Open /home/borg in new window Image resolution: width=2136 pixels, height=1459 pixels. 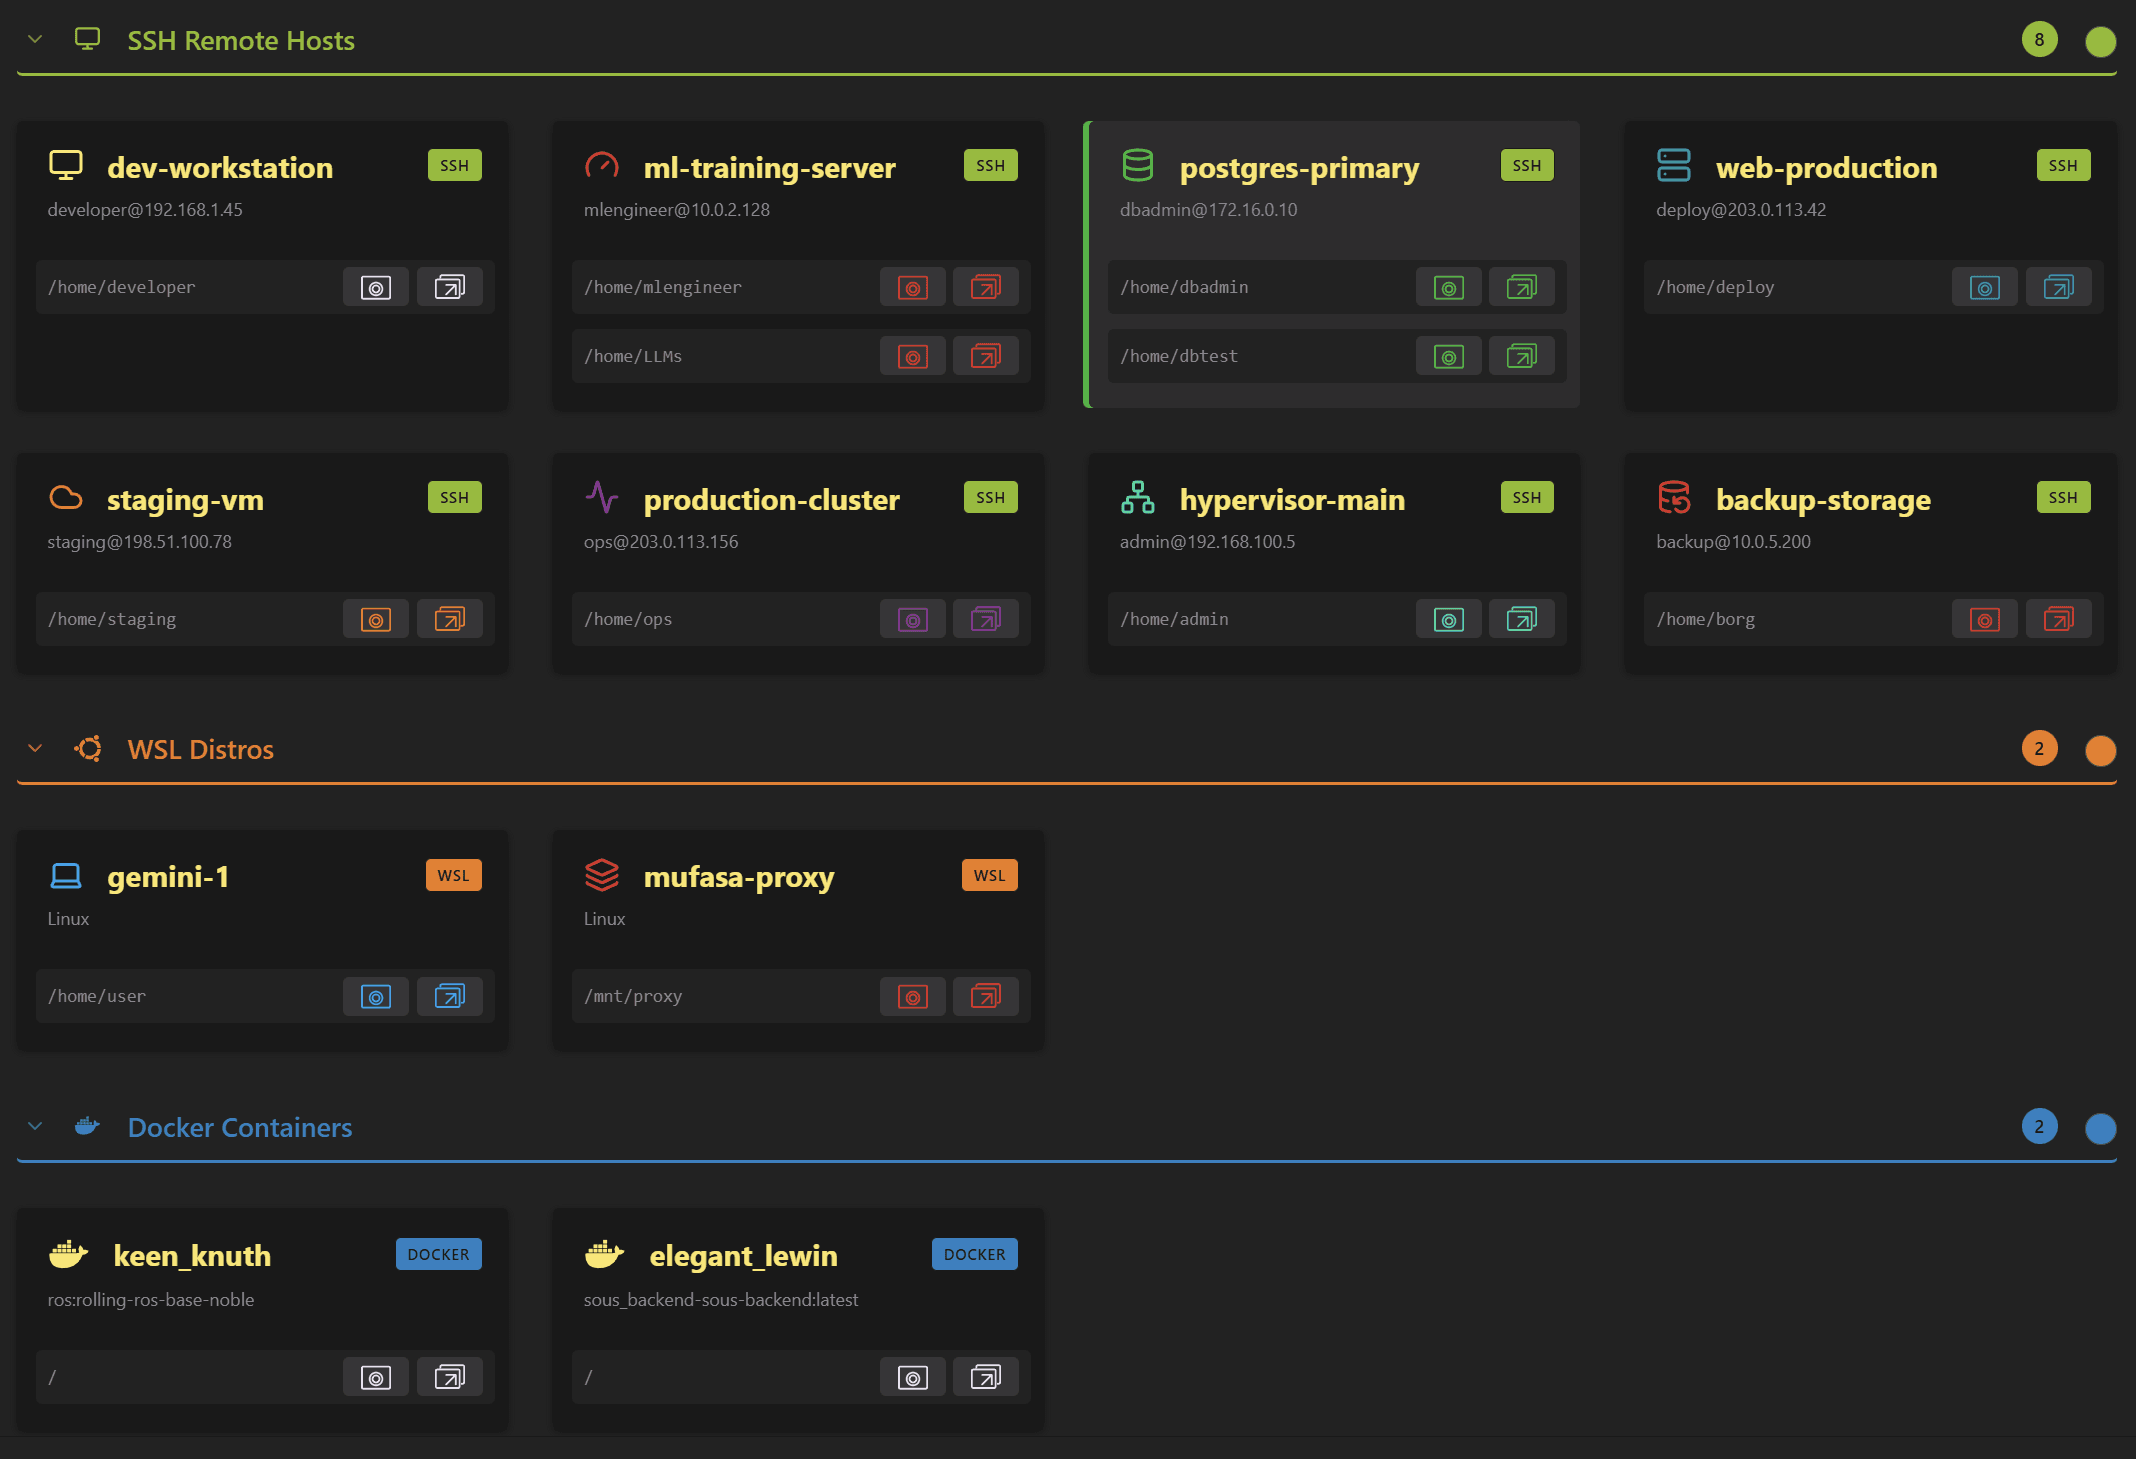(2059, 620)
